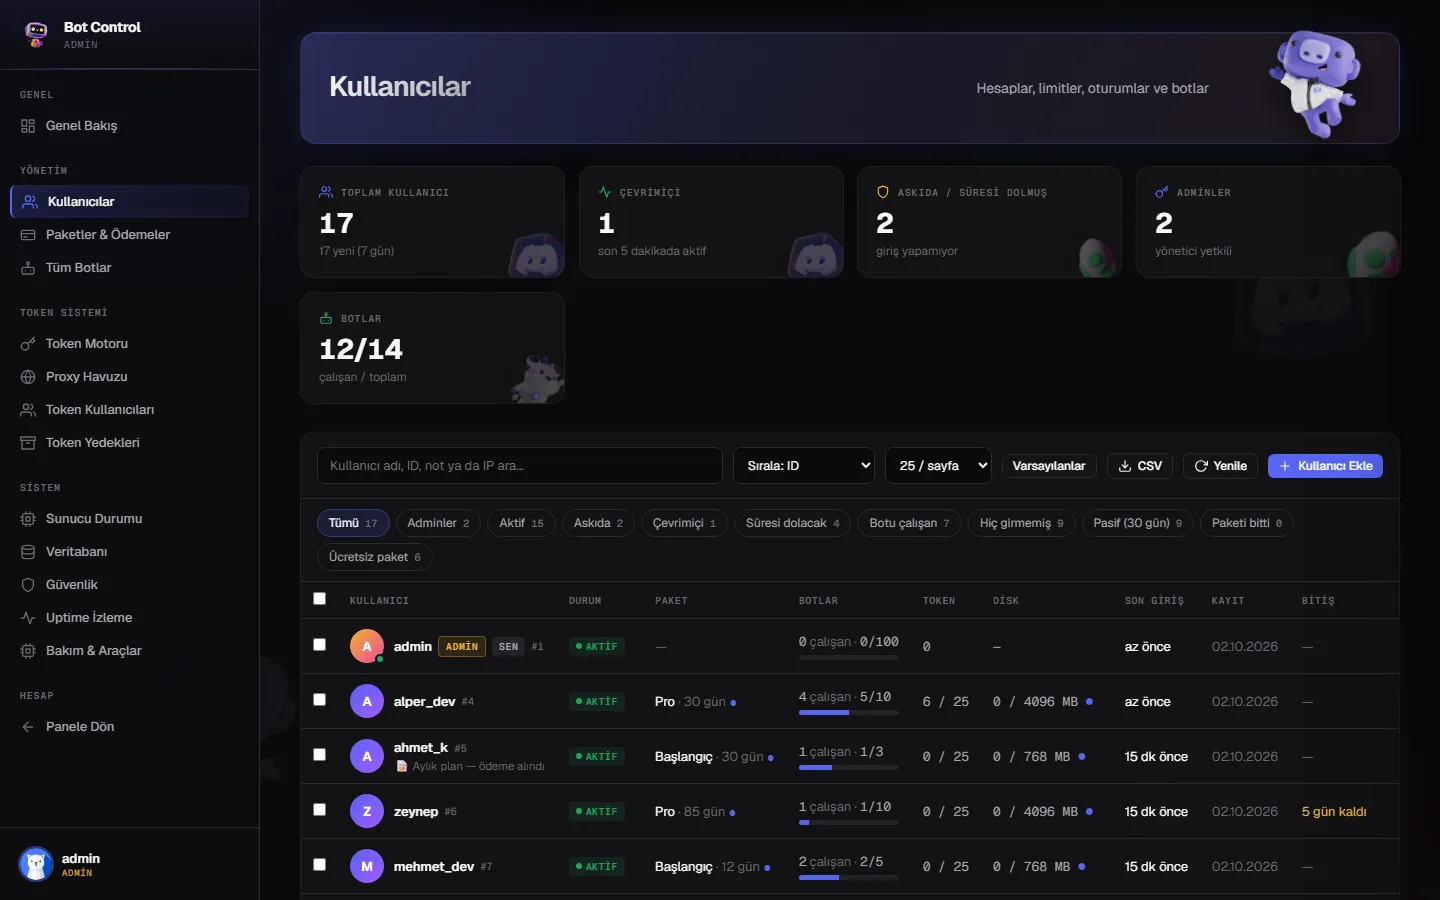This screenshot has width=1440, height=900.
Task: Select the Tümü filter tab
Action: click(x=353, y=523)
